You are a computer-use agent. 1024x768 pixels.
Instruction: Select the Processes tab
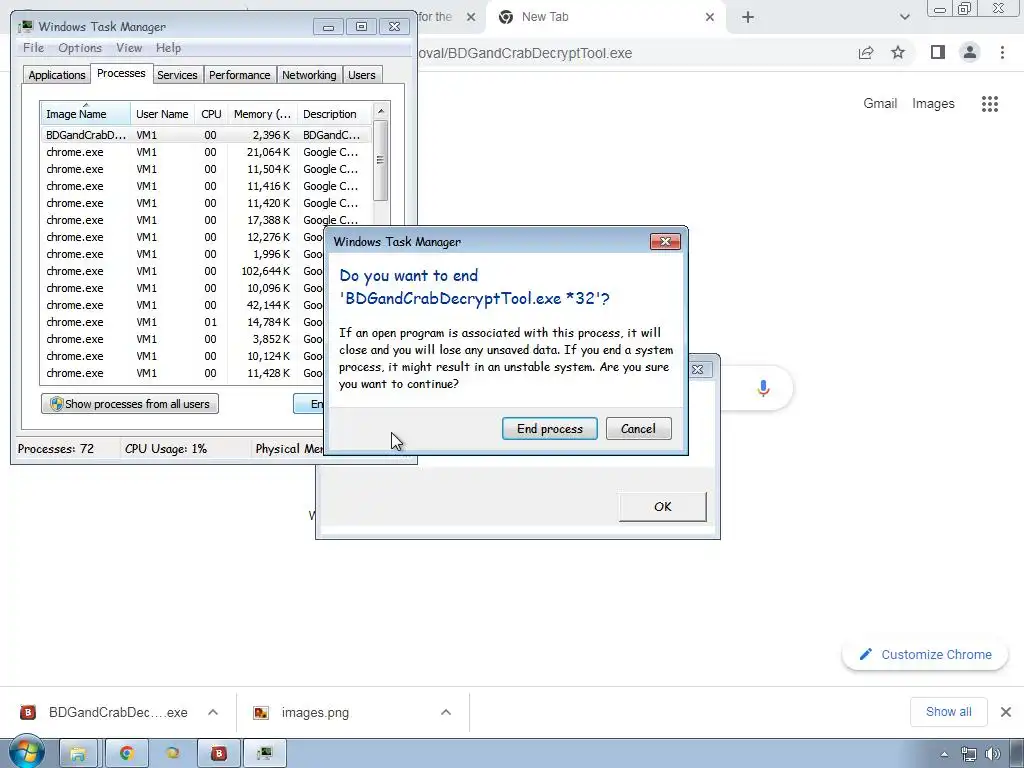click(x=121, y=73)
